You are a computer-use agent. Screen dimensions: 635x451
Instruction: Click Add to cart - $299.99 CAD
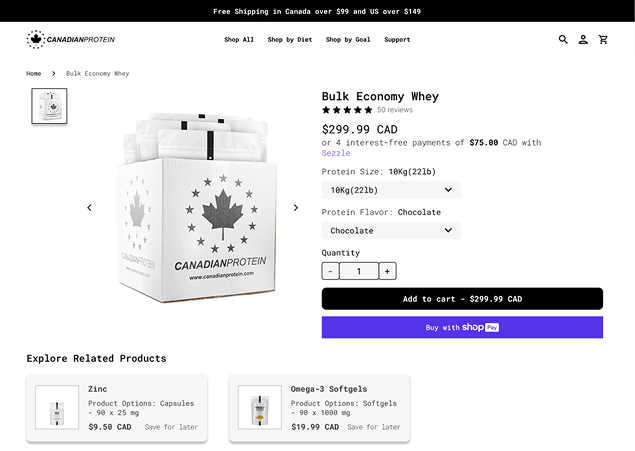pyautogui.click(x=462, y=299)
